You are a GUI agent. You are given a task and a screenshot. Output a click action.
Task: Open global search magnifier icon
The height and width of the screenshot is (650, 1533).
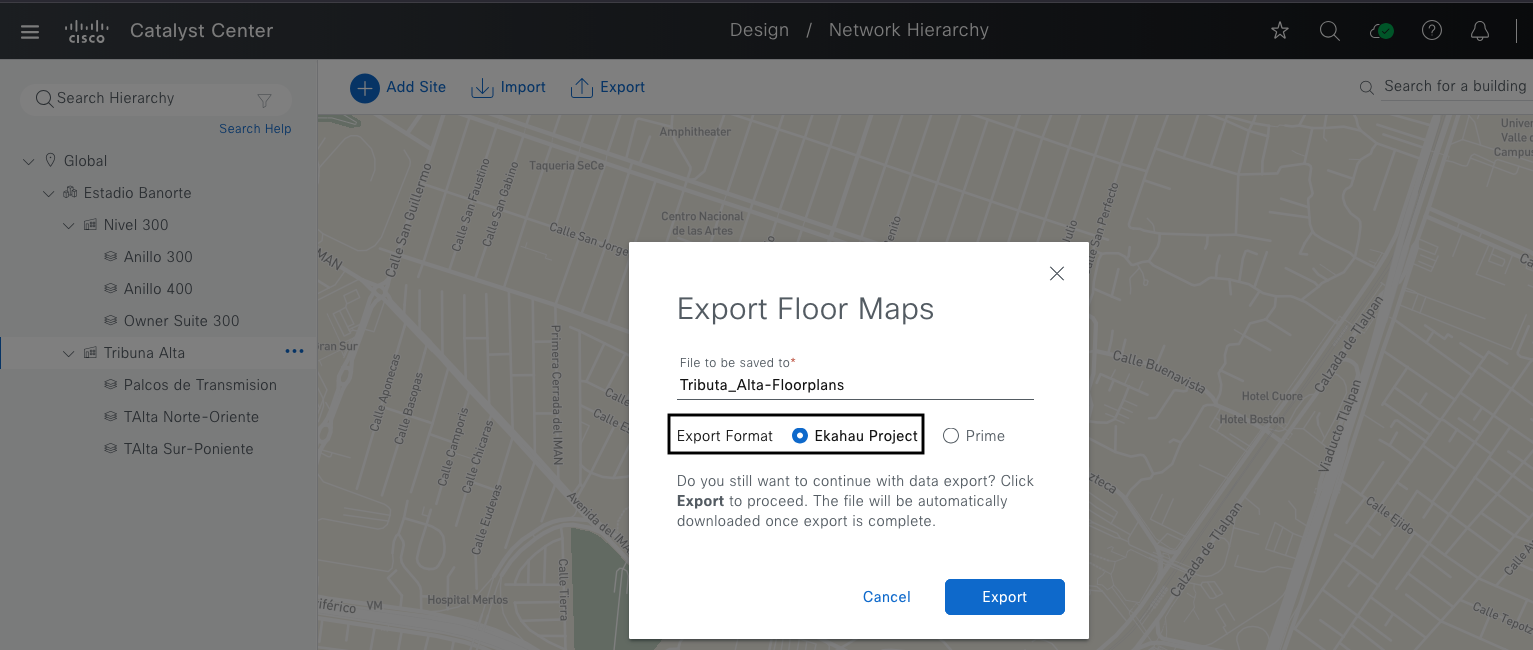(x=1329, y=31)
